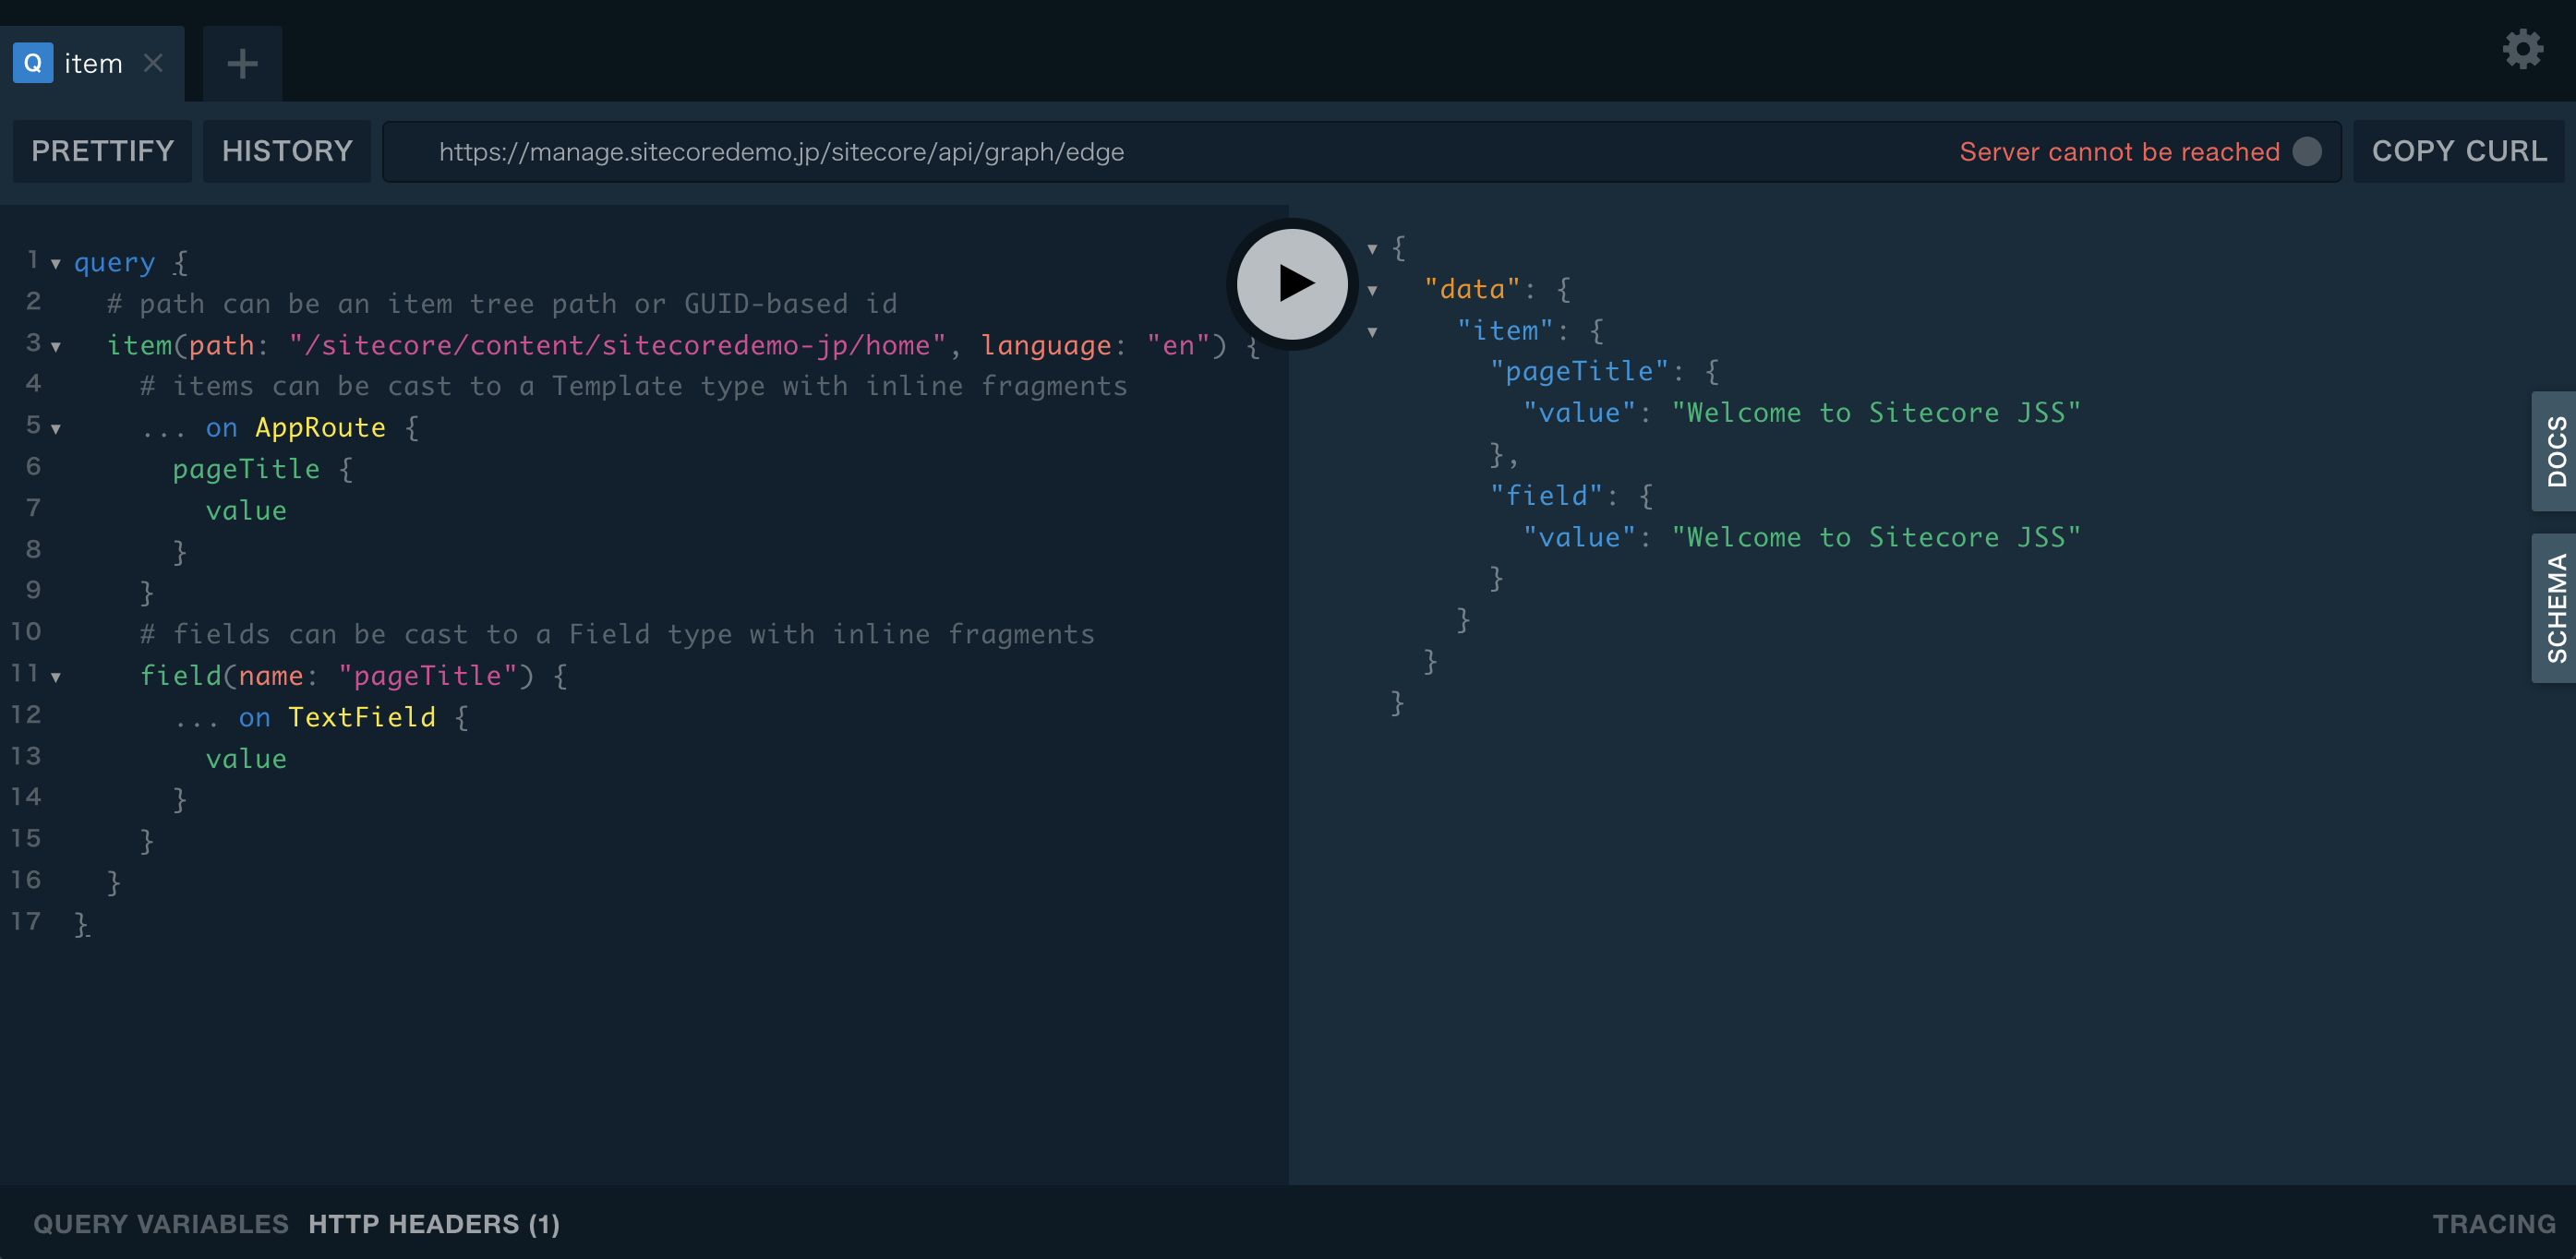Collapse the "item" response node
Viewport: 2576px width, 1259px height.
coord(1372,332)
